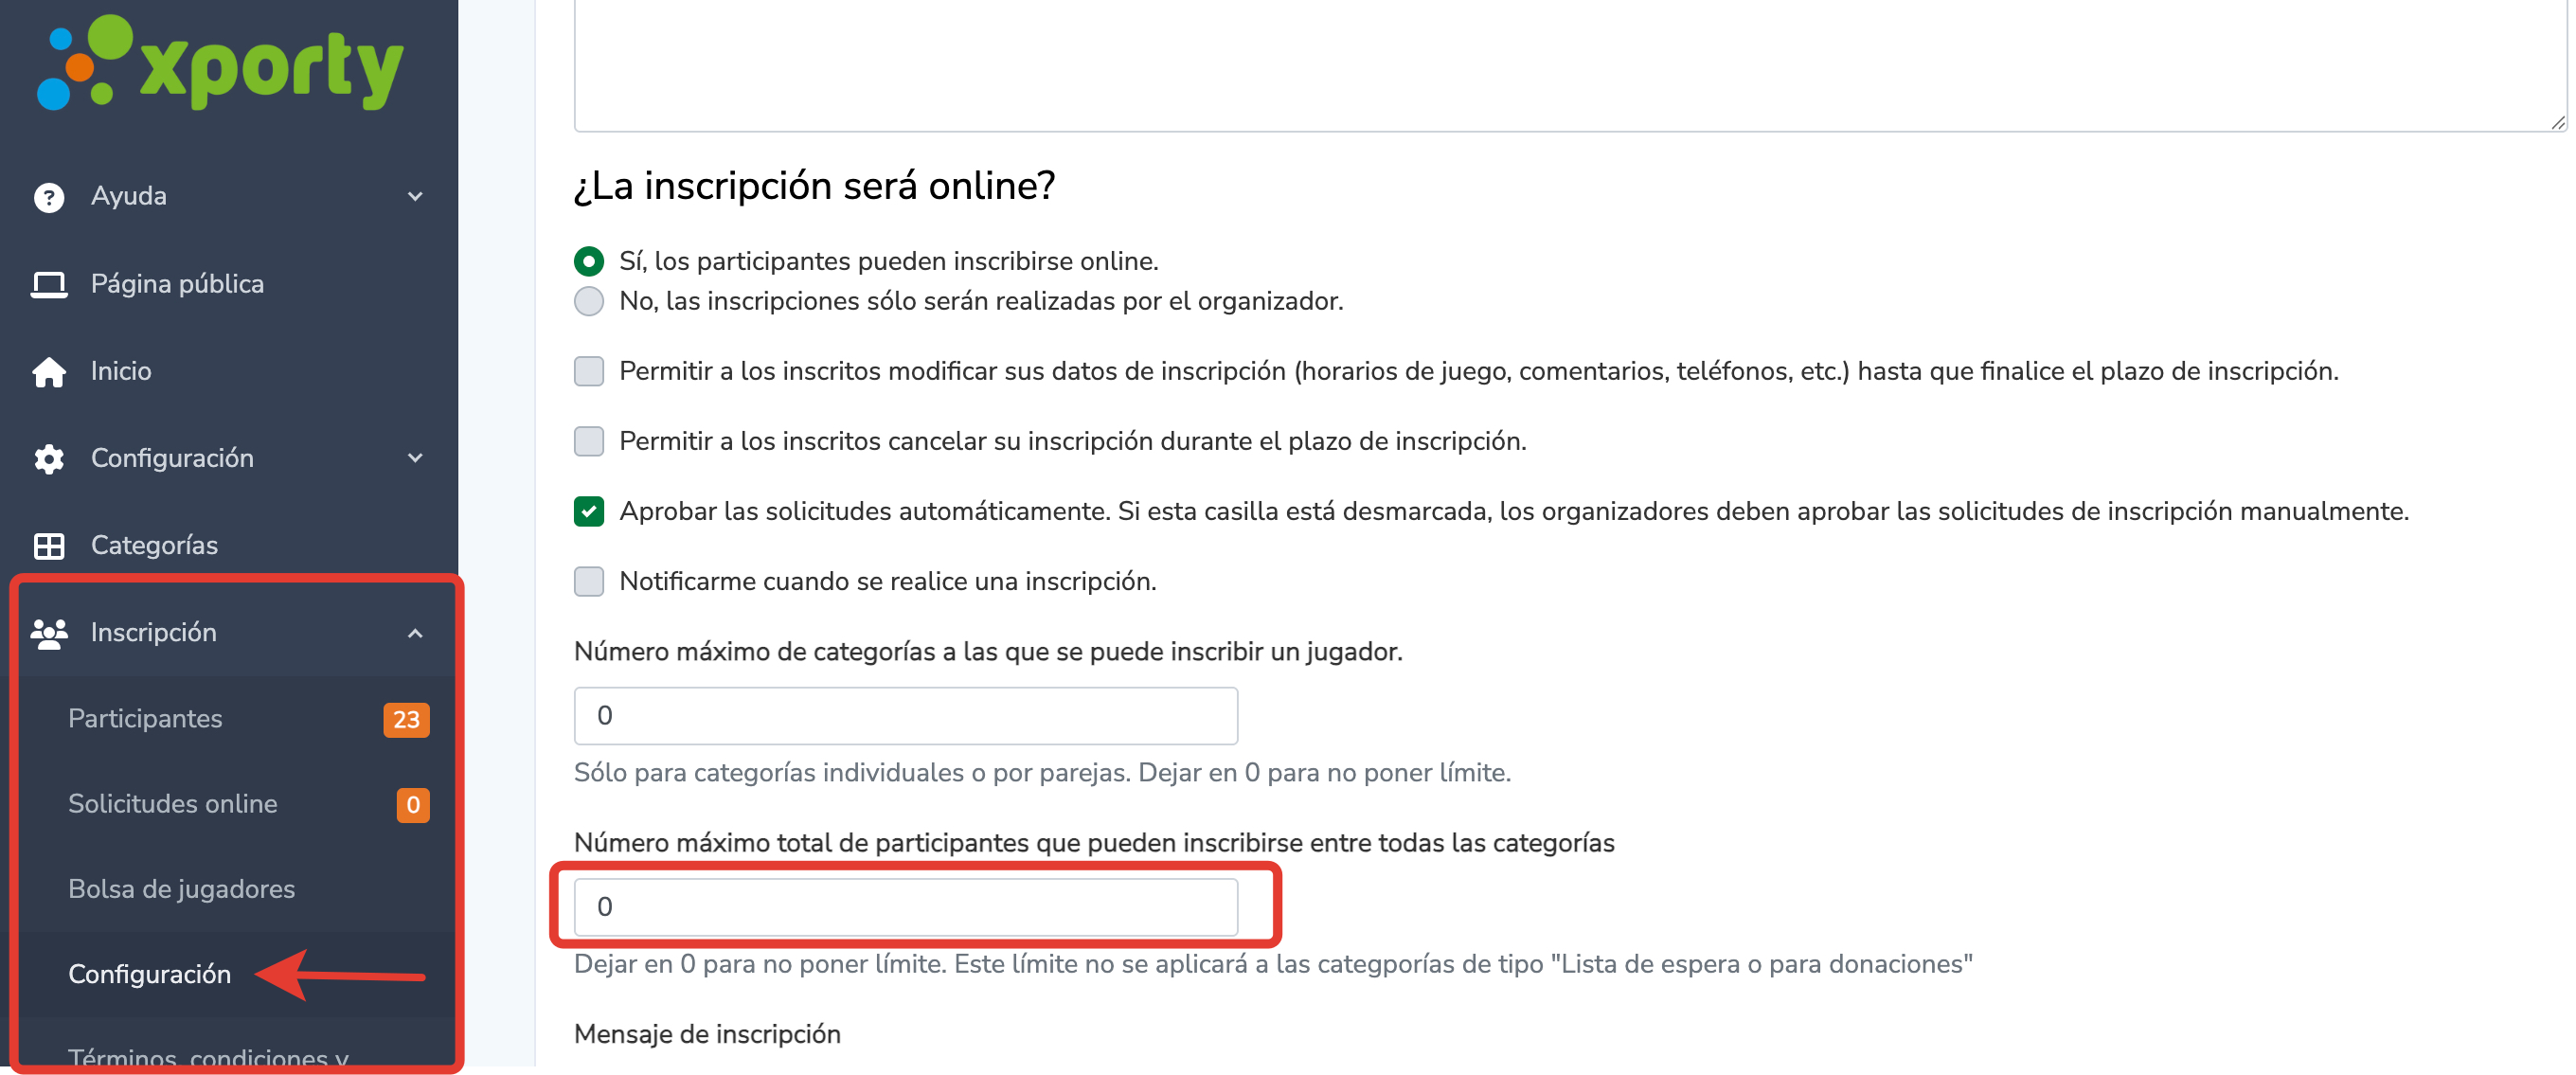Collapse the Inscripción section chevron
2576x1075 pixels.
[x=415, y=633]
